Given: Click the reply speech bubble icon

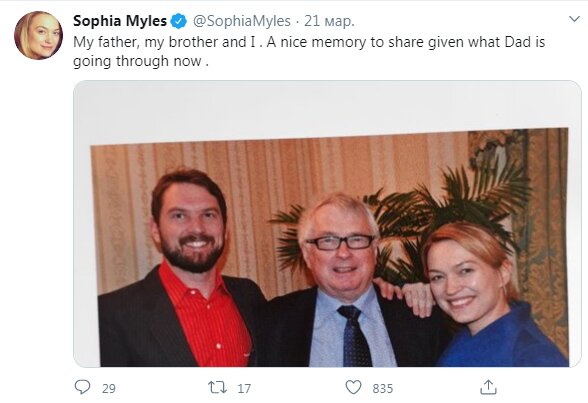Looking at the screenshot, I should [82, 387].
